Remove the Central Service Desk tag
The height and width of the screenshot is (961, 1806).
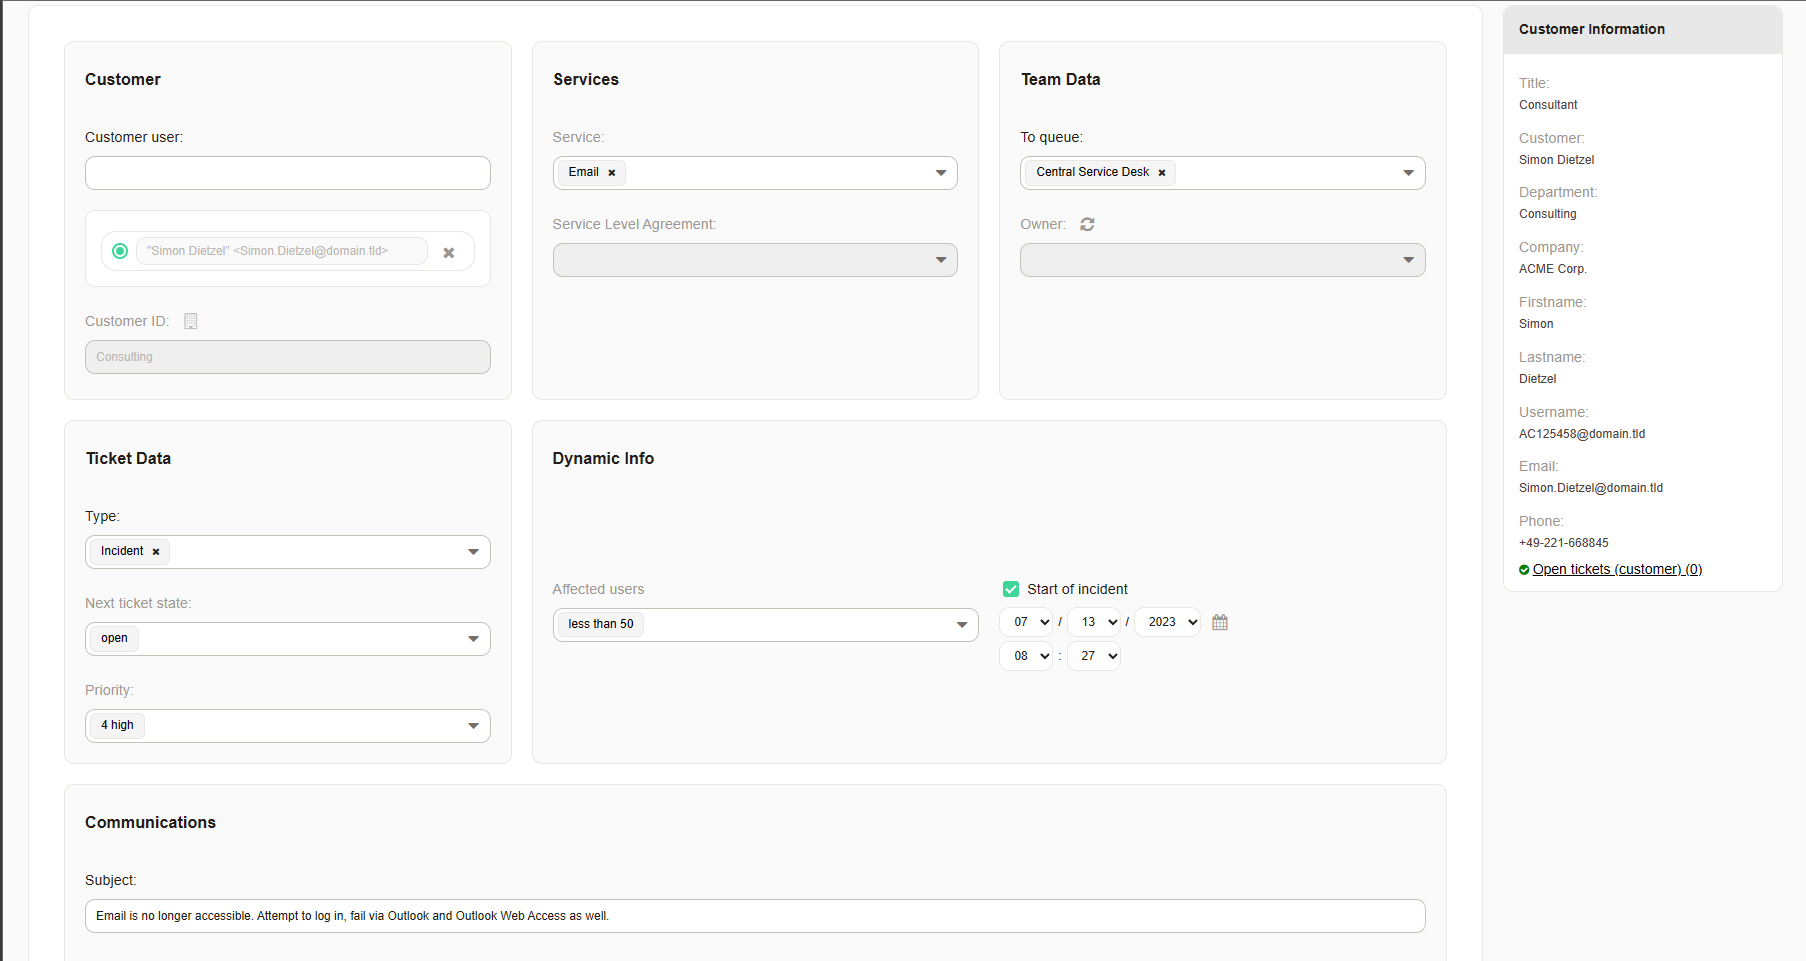coord(1162,173)
